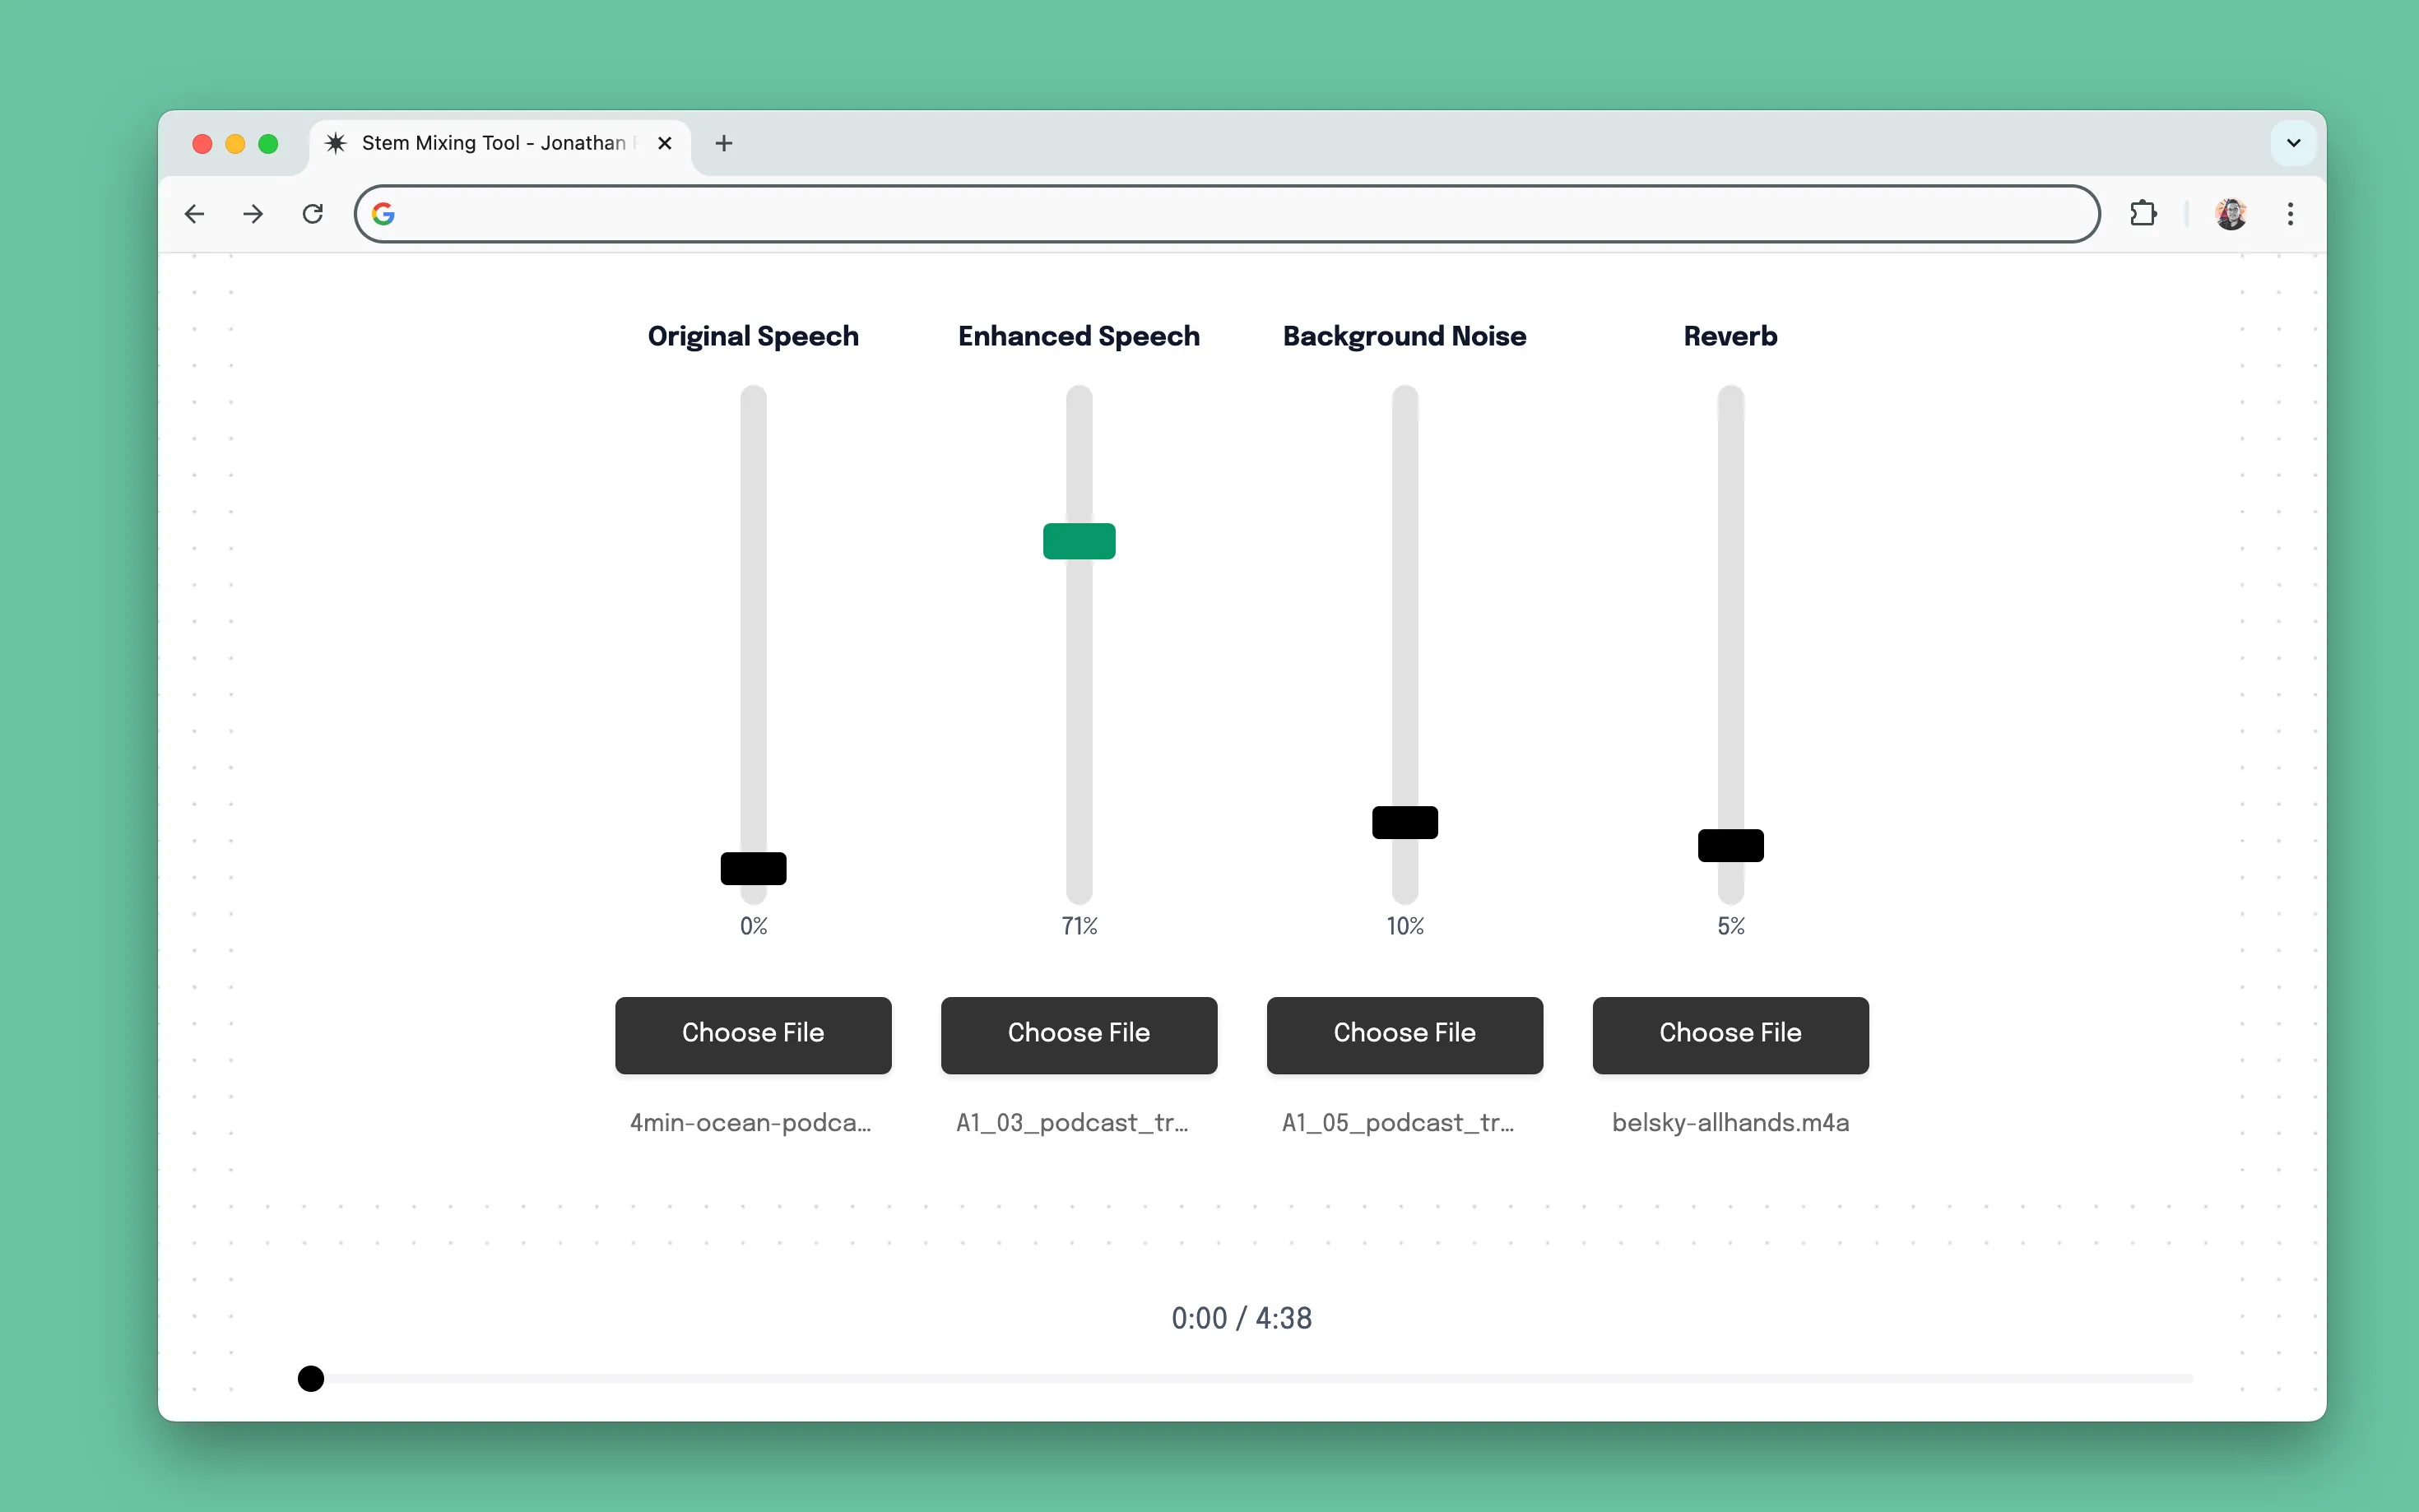
Task: Click the browser forward arrow
Action: pyautogui.click(x=253, y=214)
